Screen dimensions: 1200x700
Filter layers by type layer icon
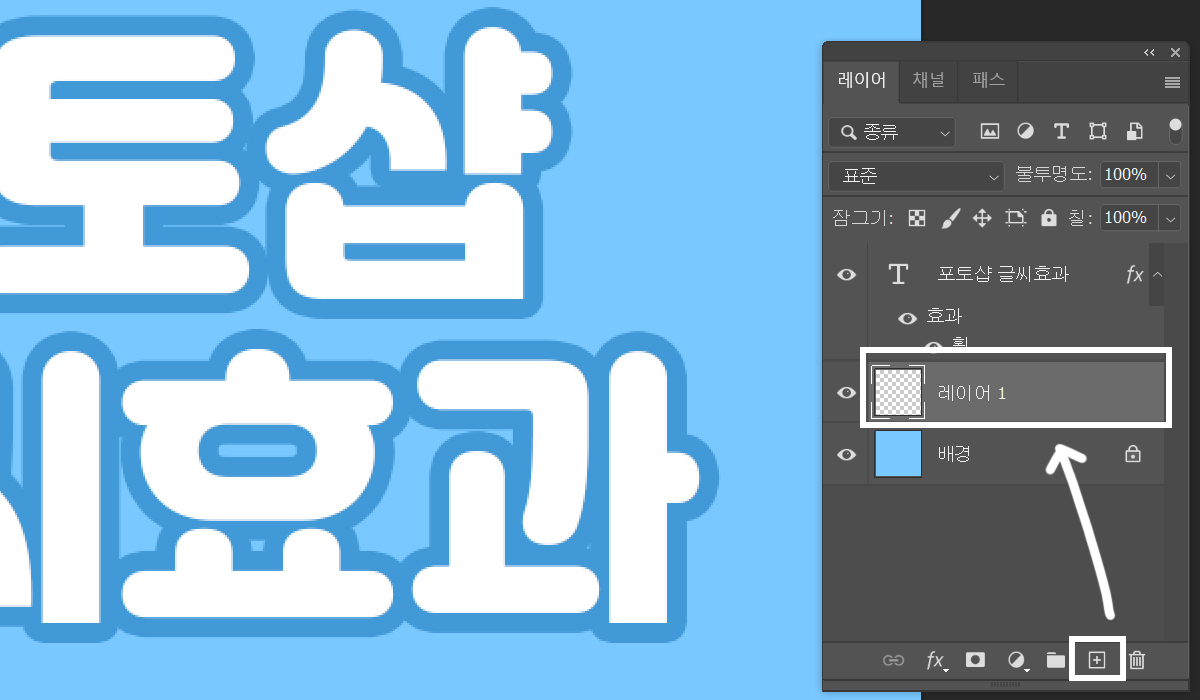coord(1062,131)
